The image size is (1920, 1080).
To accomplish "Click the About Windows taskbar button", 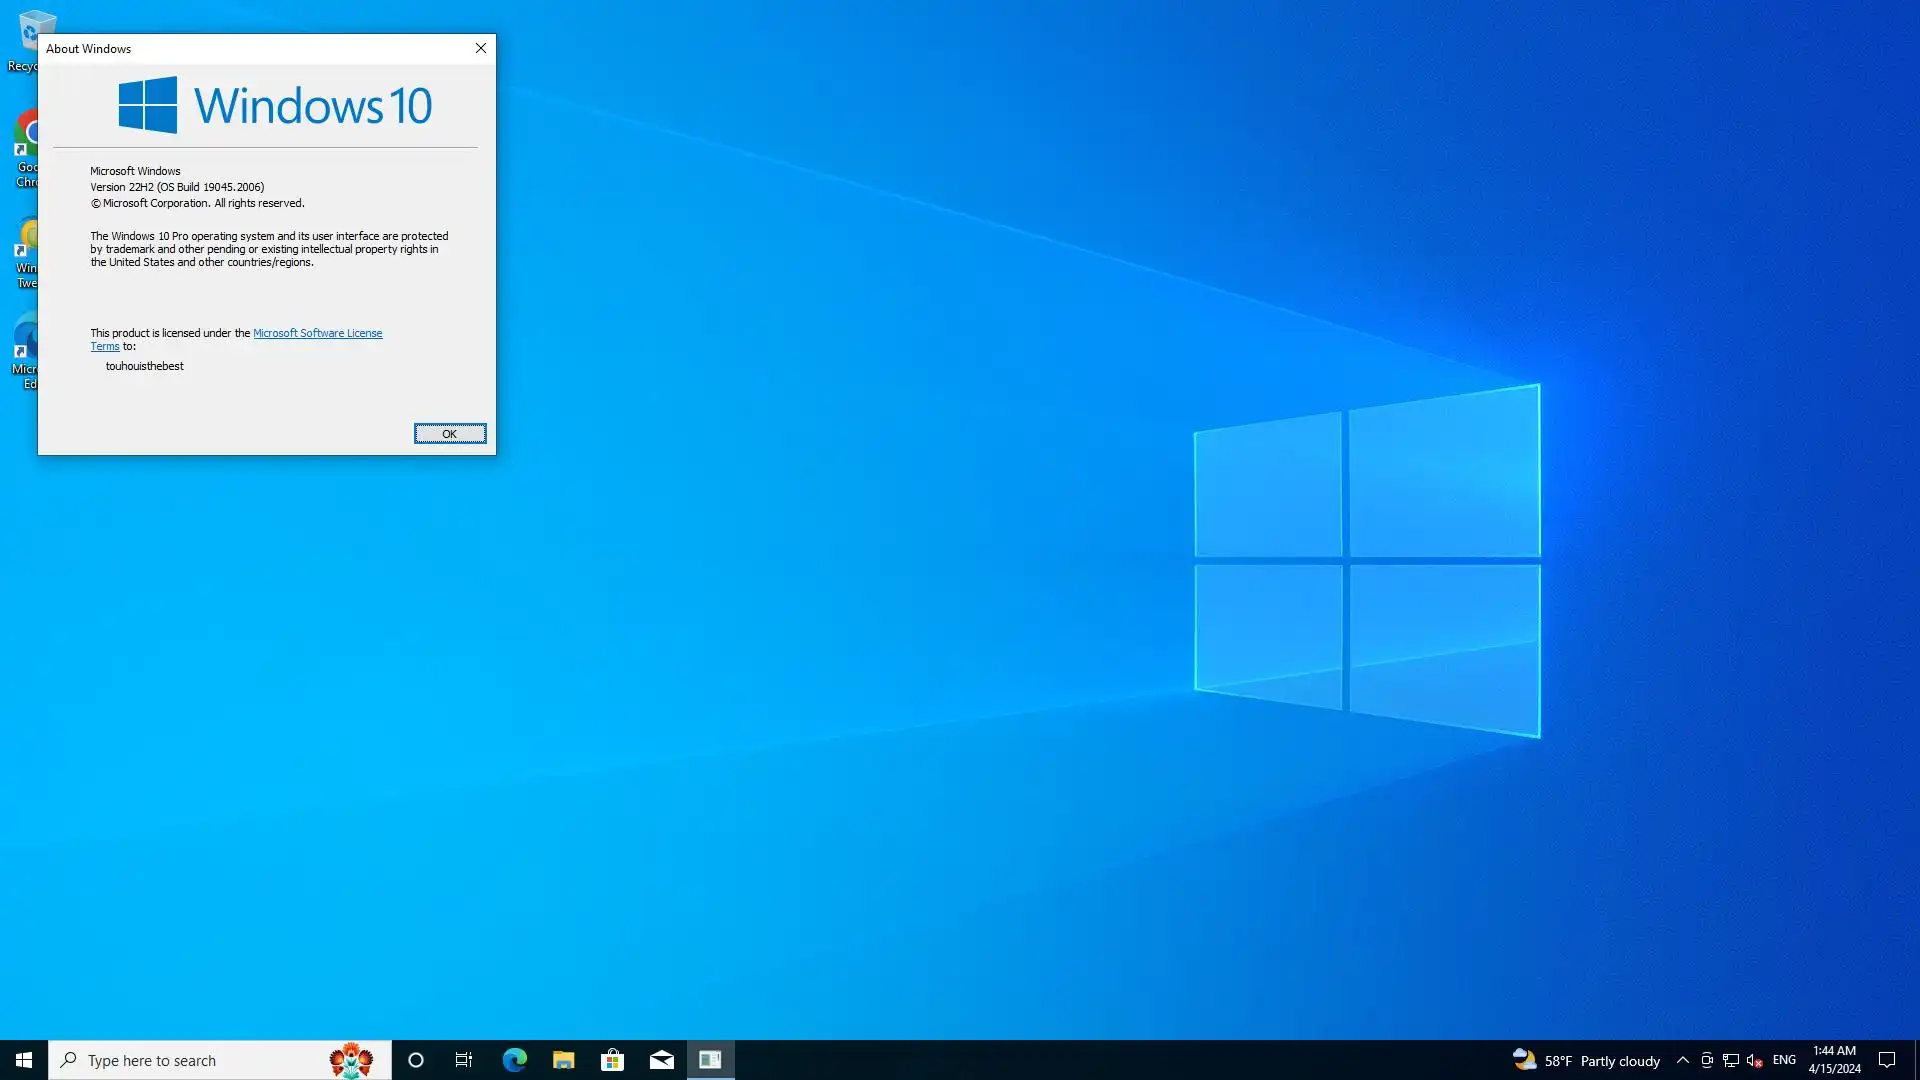I will point(710,1060).
